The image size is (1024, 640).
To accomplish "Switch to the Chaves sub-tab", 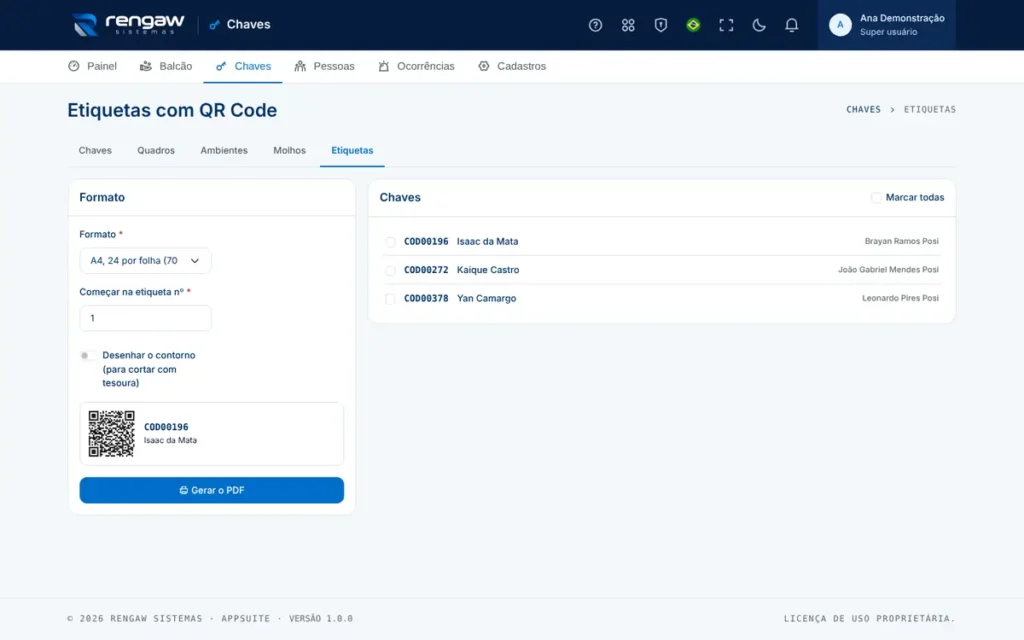I will point(95,150).
